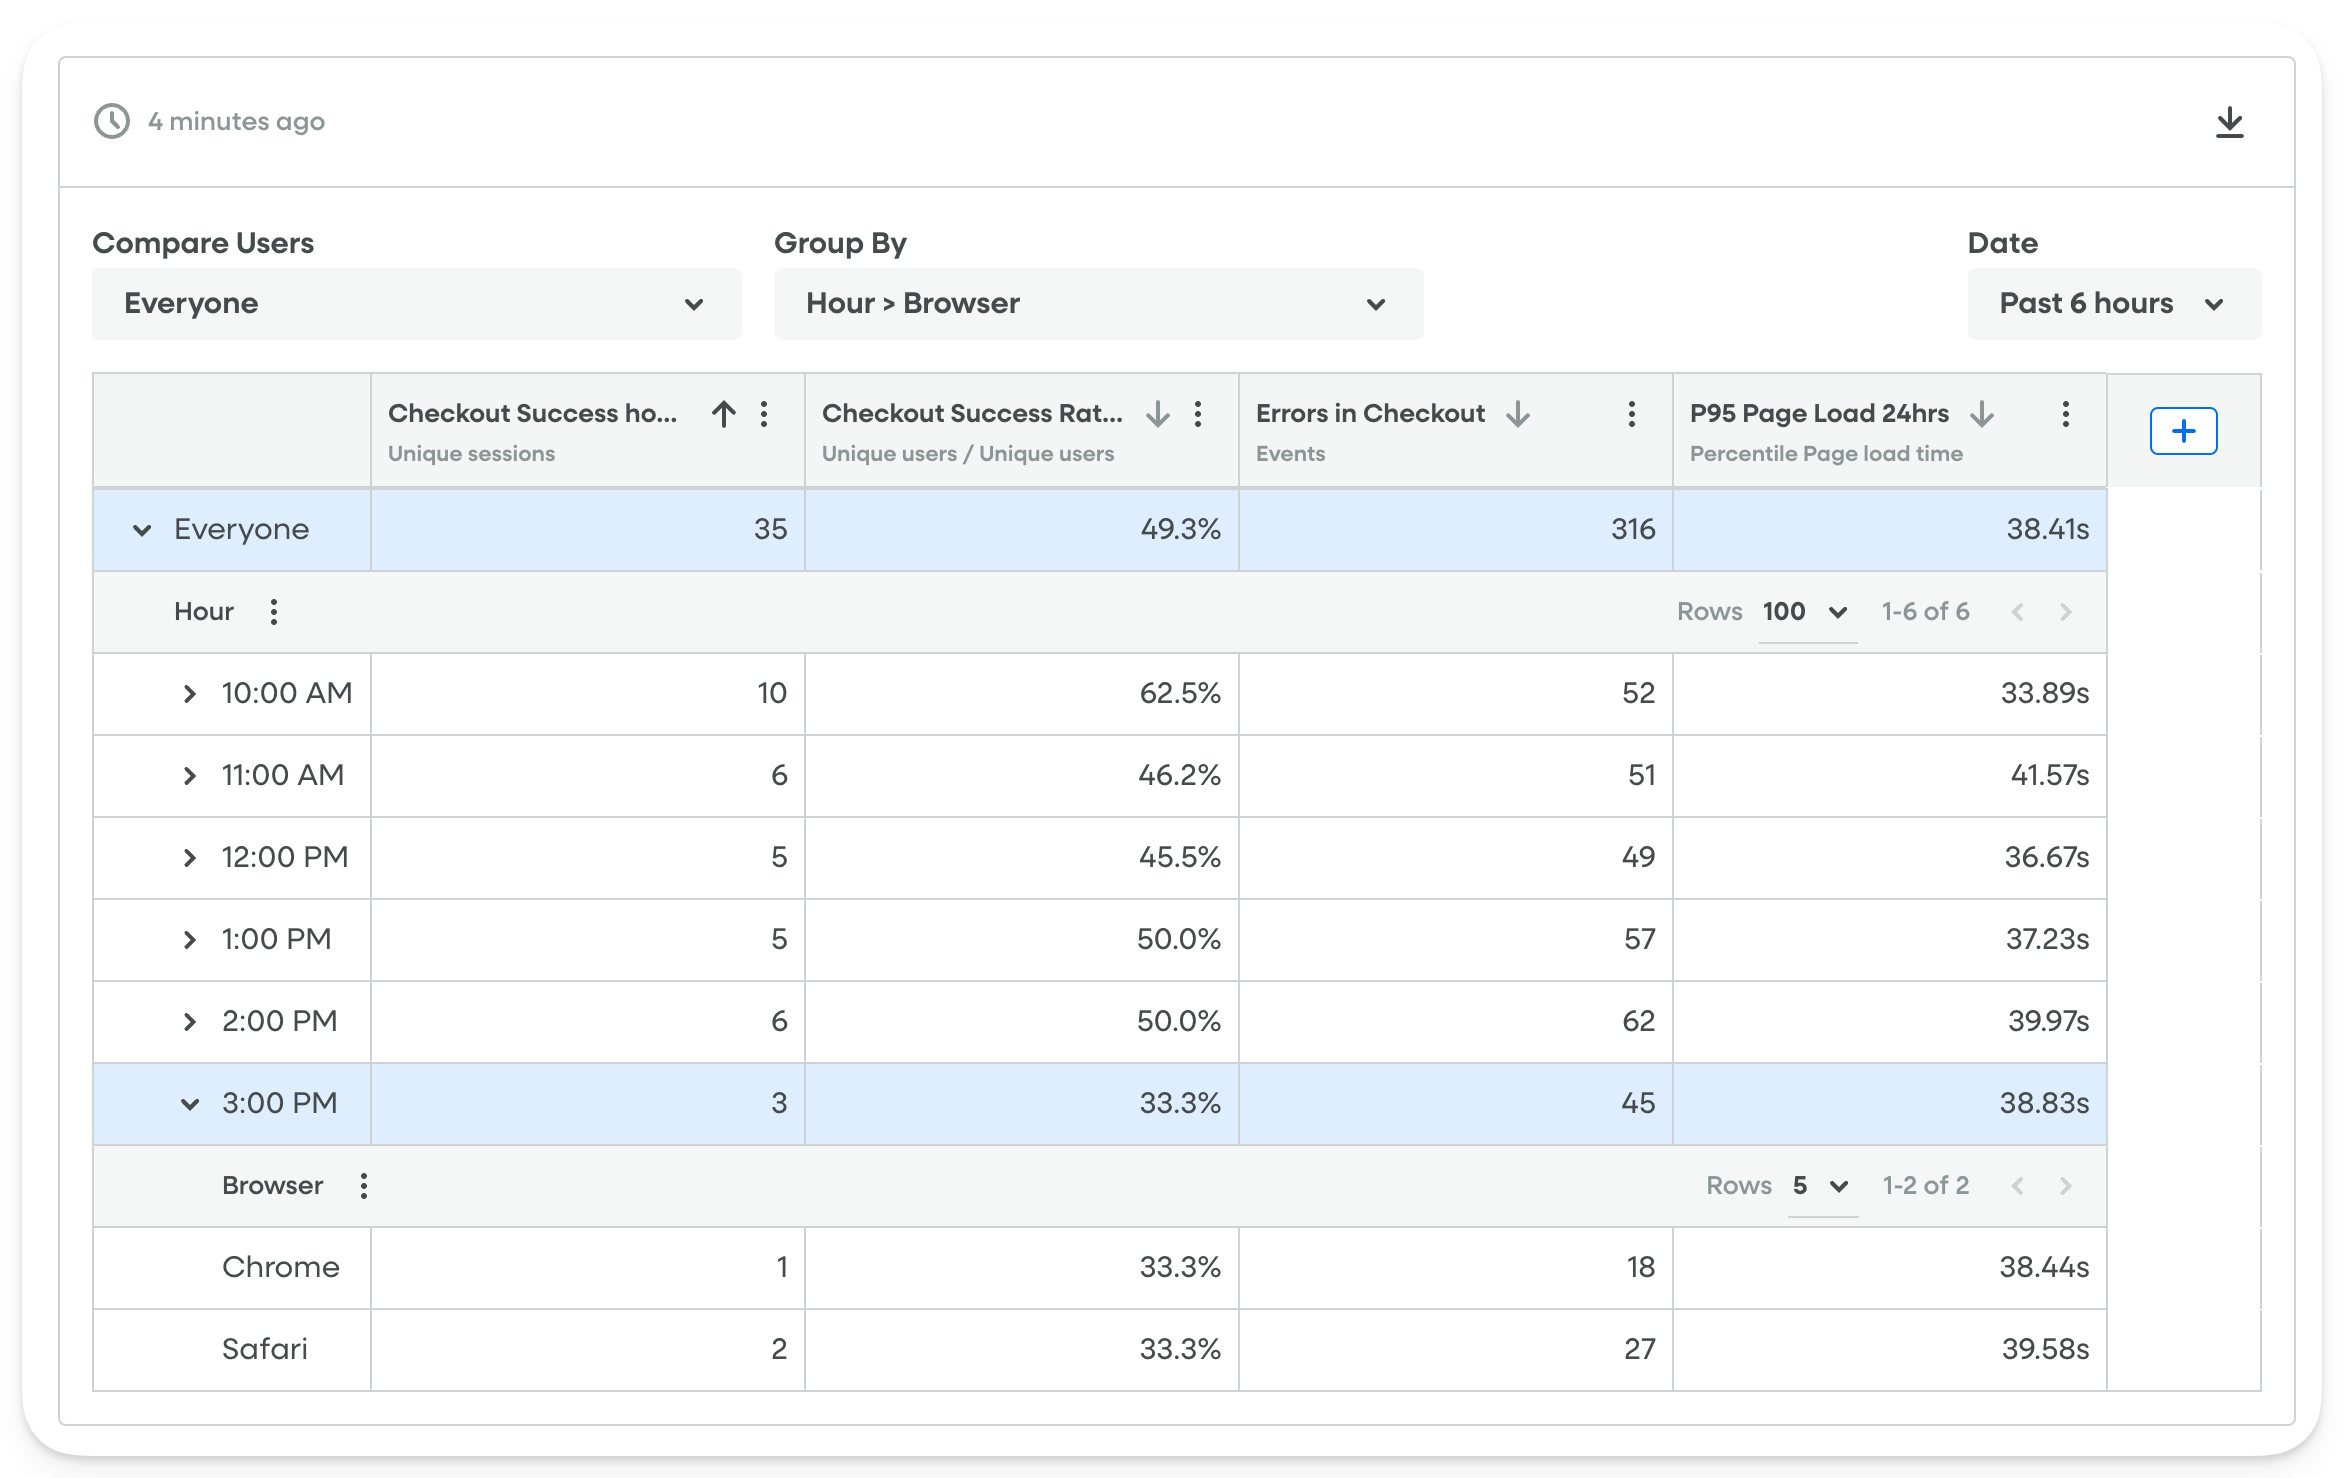The image size is (2344, 1478).
Task: Add a new metric column with the plus icon
Action: [2183, 430]
